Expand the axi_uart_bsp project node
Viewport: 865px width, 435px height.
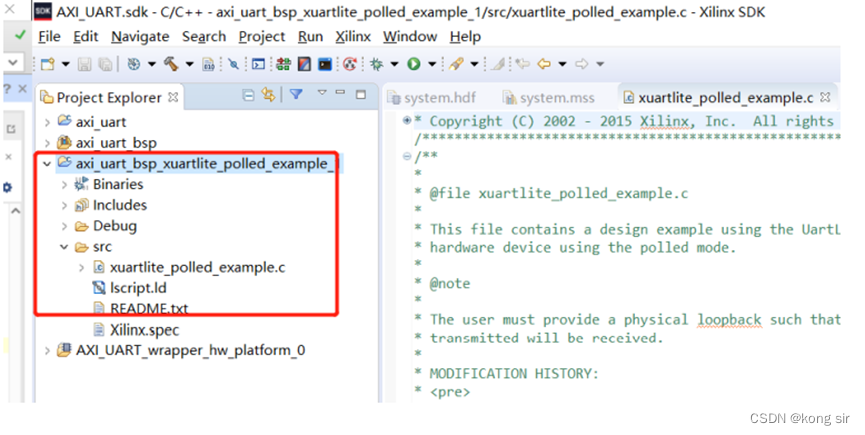(x=47, y=143)
